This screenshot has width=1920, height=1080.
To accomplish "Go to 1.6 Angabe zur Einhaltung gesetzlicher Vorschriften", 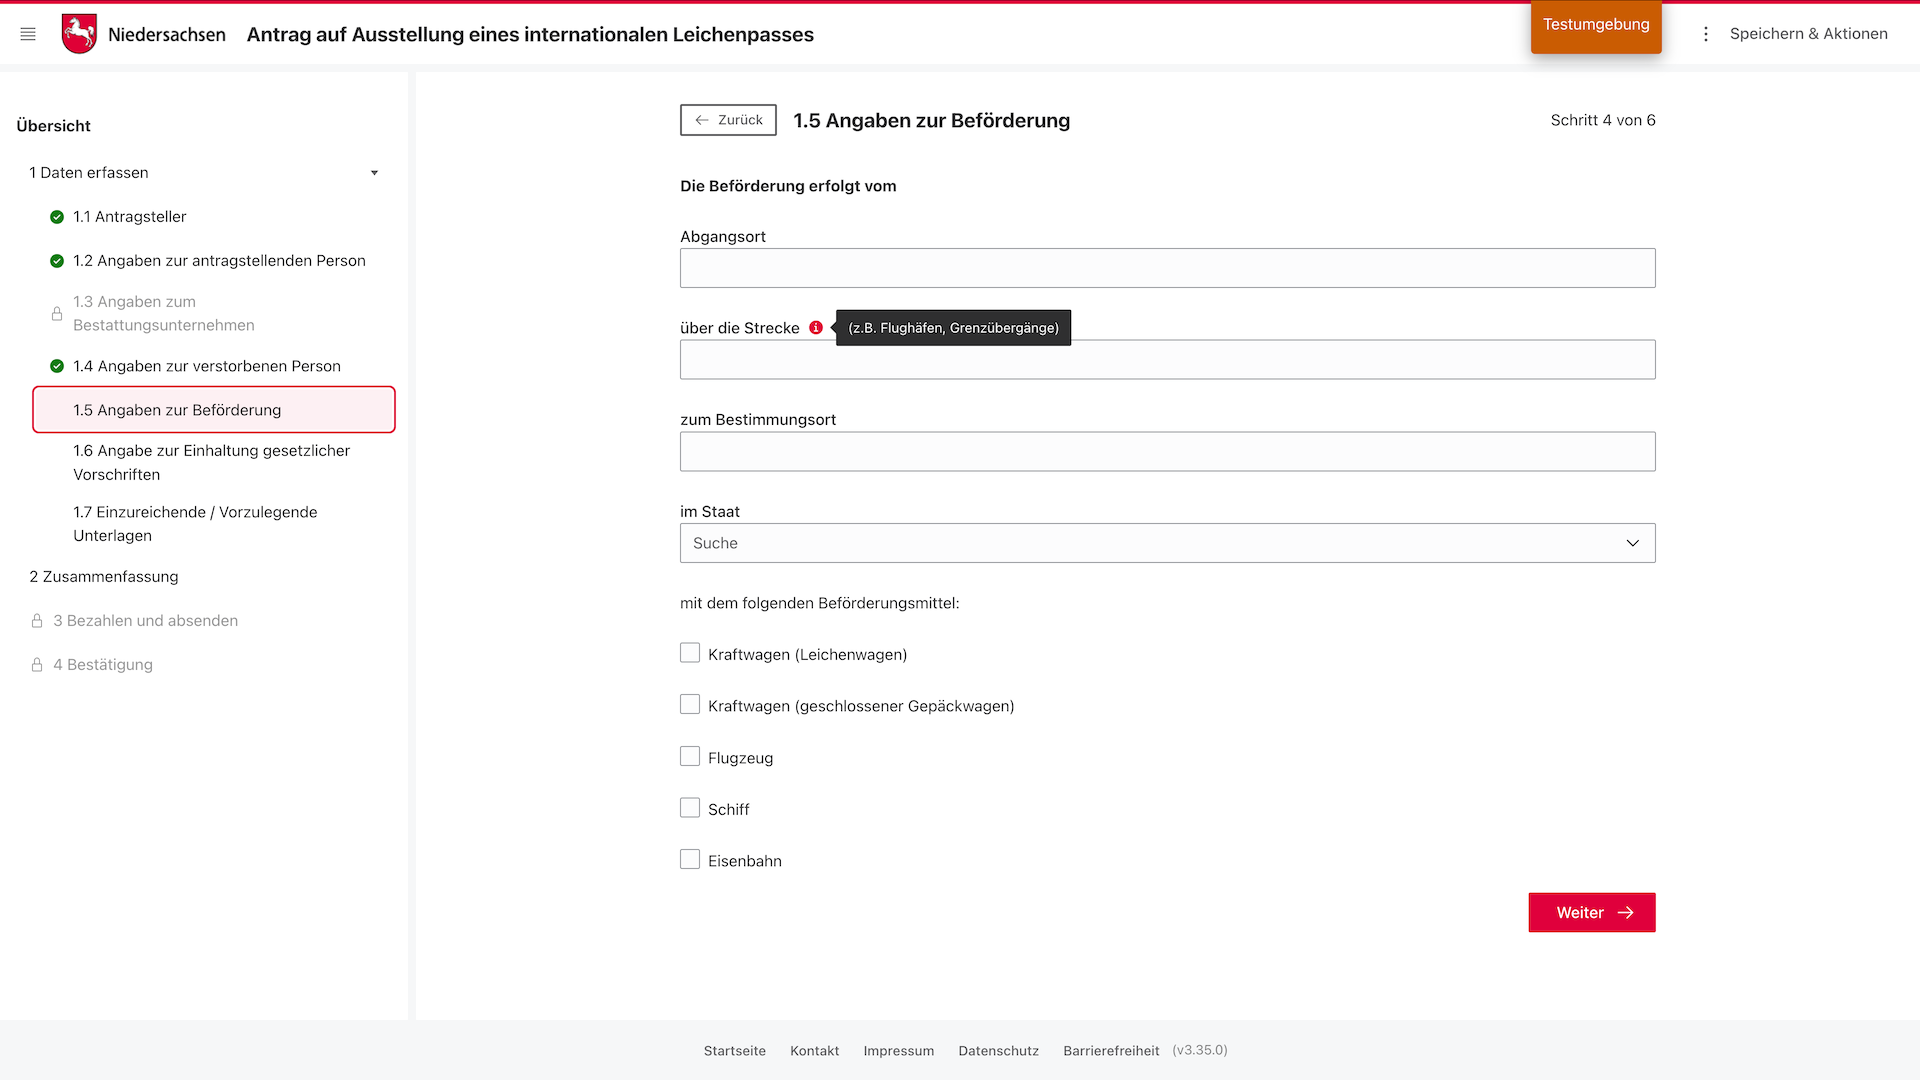I will tap(211, 462).
